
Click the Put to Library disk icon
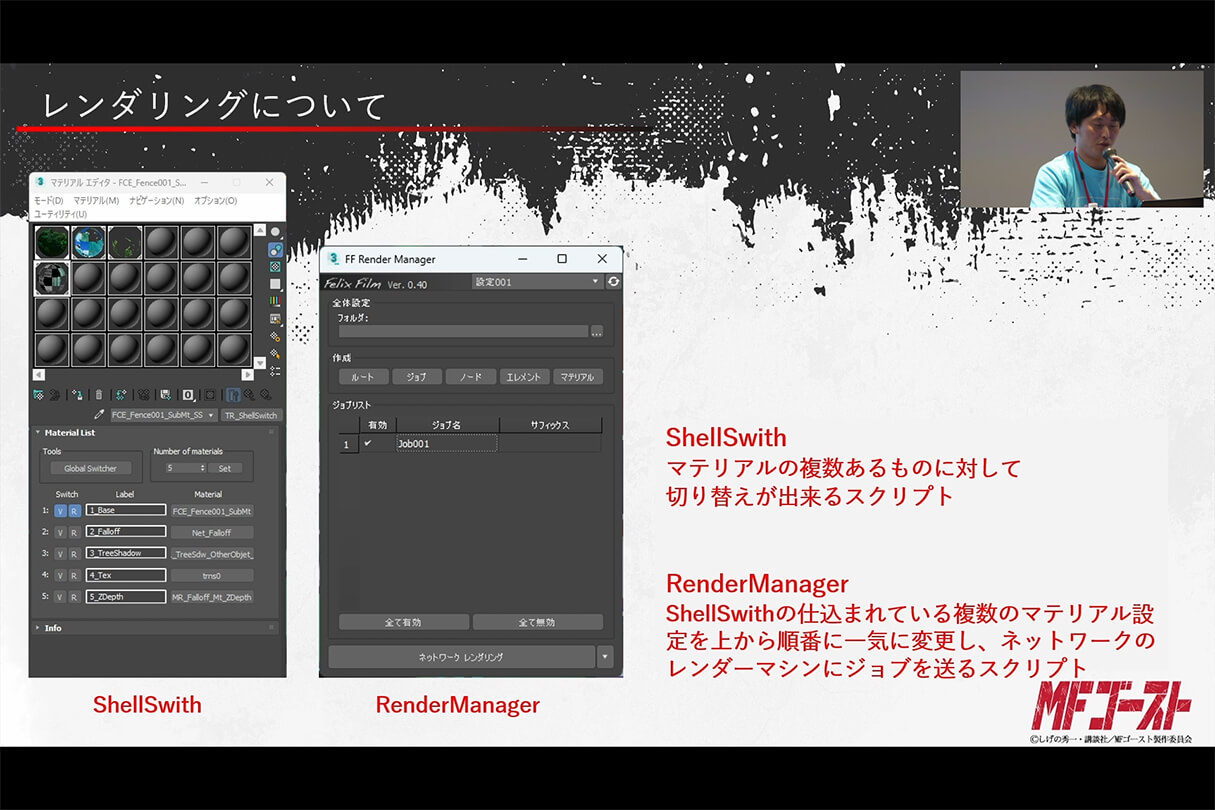click(x=164, y=395)
